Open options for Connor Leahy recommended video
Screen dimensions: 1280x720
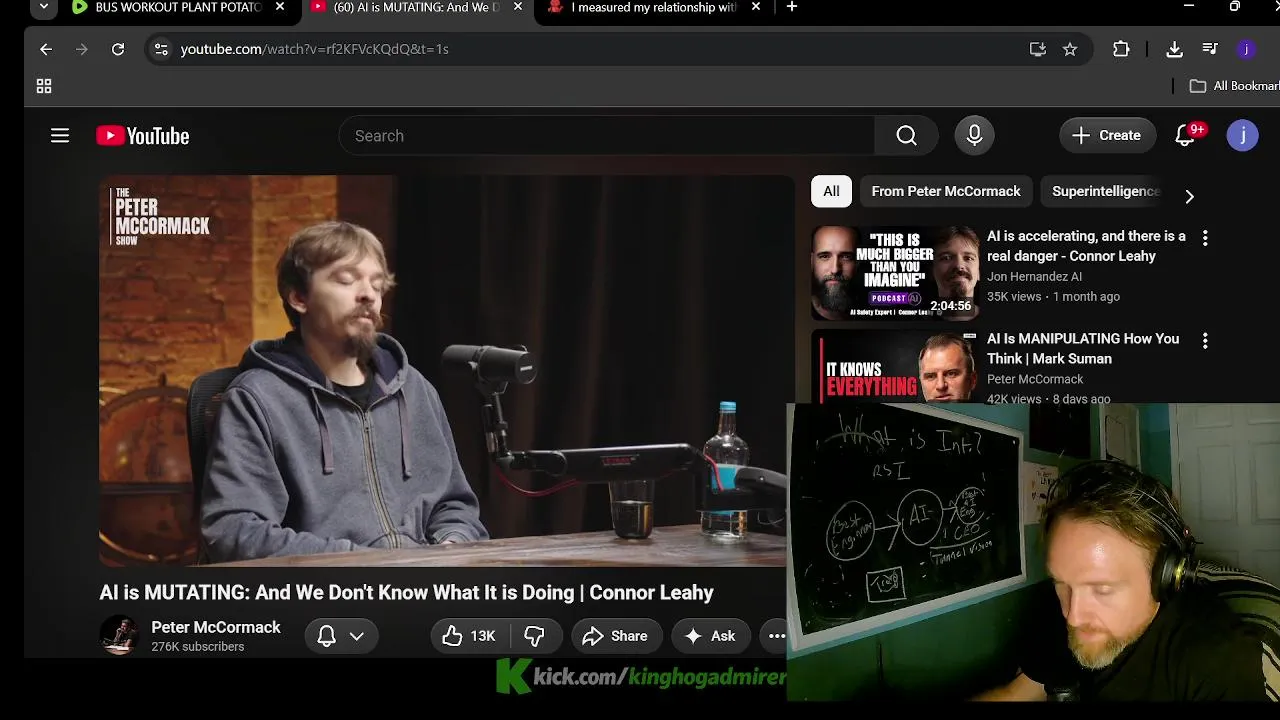coord(1205,238)
